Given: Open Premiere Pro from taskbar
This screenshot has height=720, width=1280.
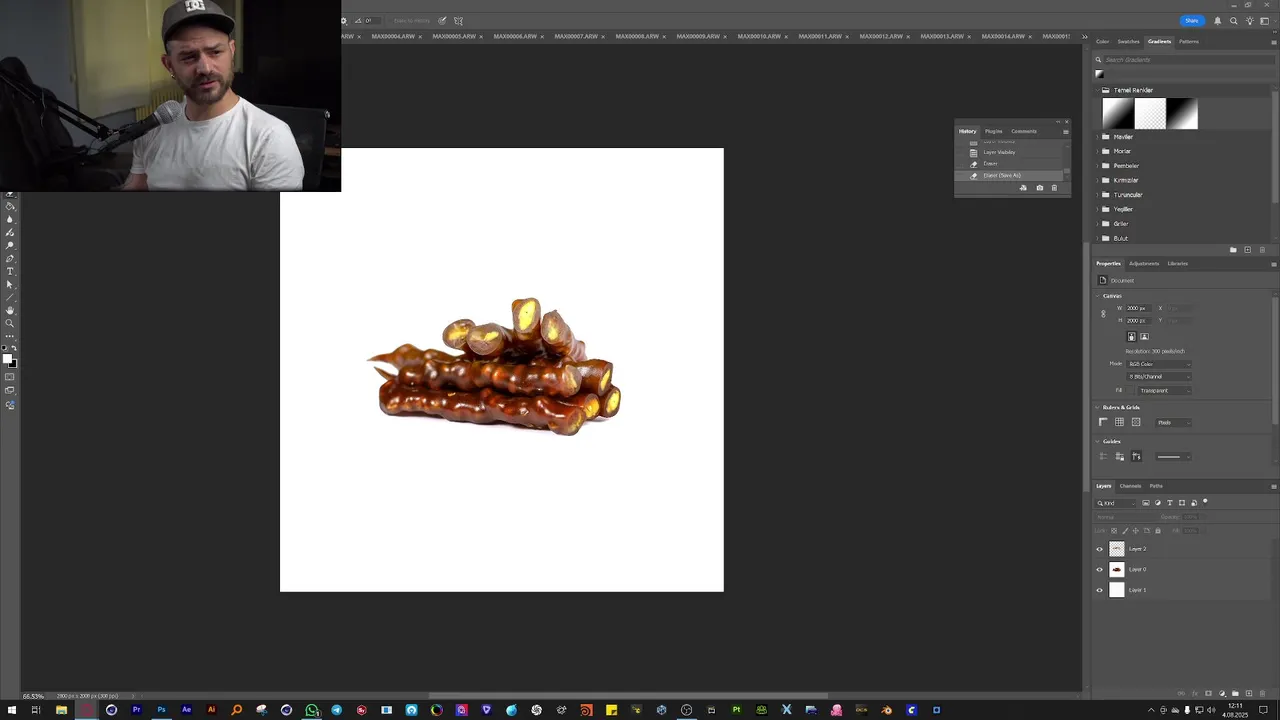Looking at the screenshot, I should click(136, 710).
